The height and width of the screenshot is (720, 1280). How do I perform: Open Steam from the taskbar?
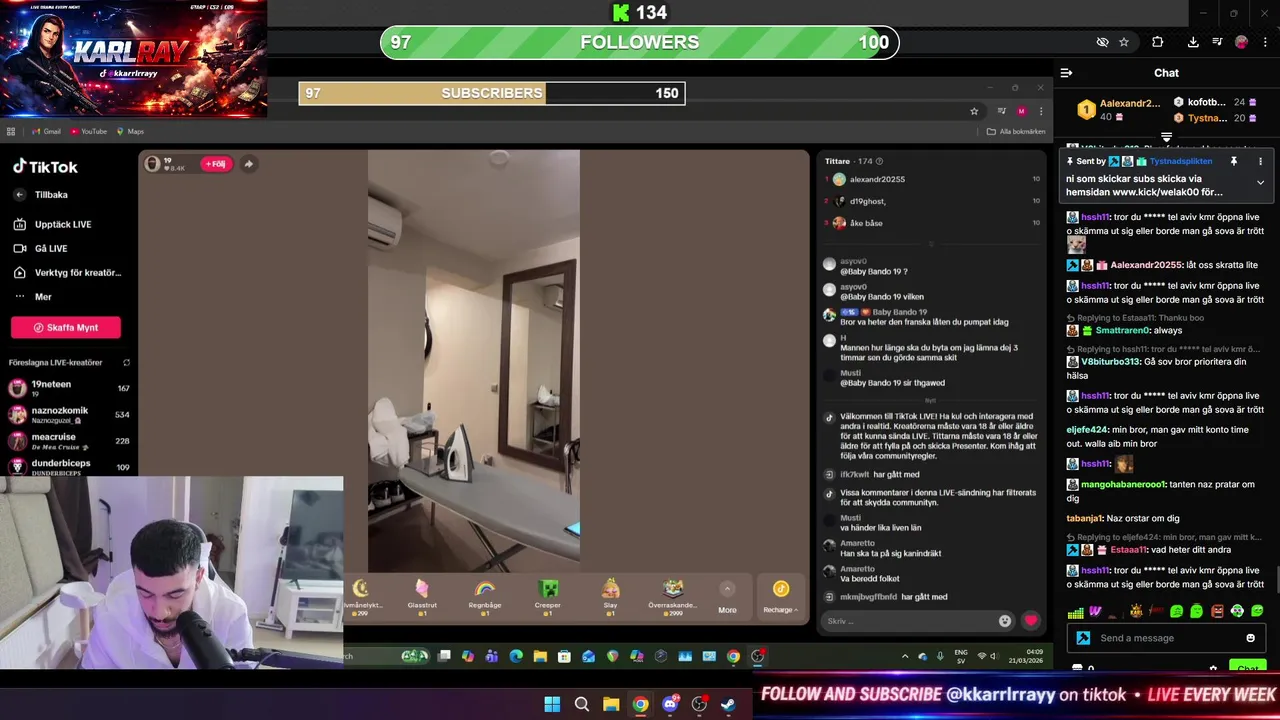[729, 704]
